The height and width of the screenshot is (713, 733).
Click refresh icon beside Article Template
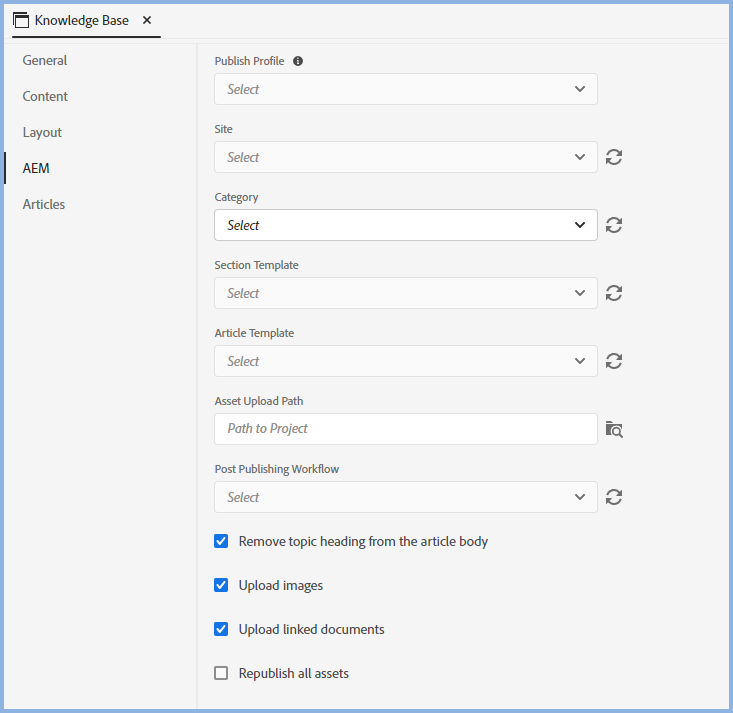tap(614, 361)
